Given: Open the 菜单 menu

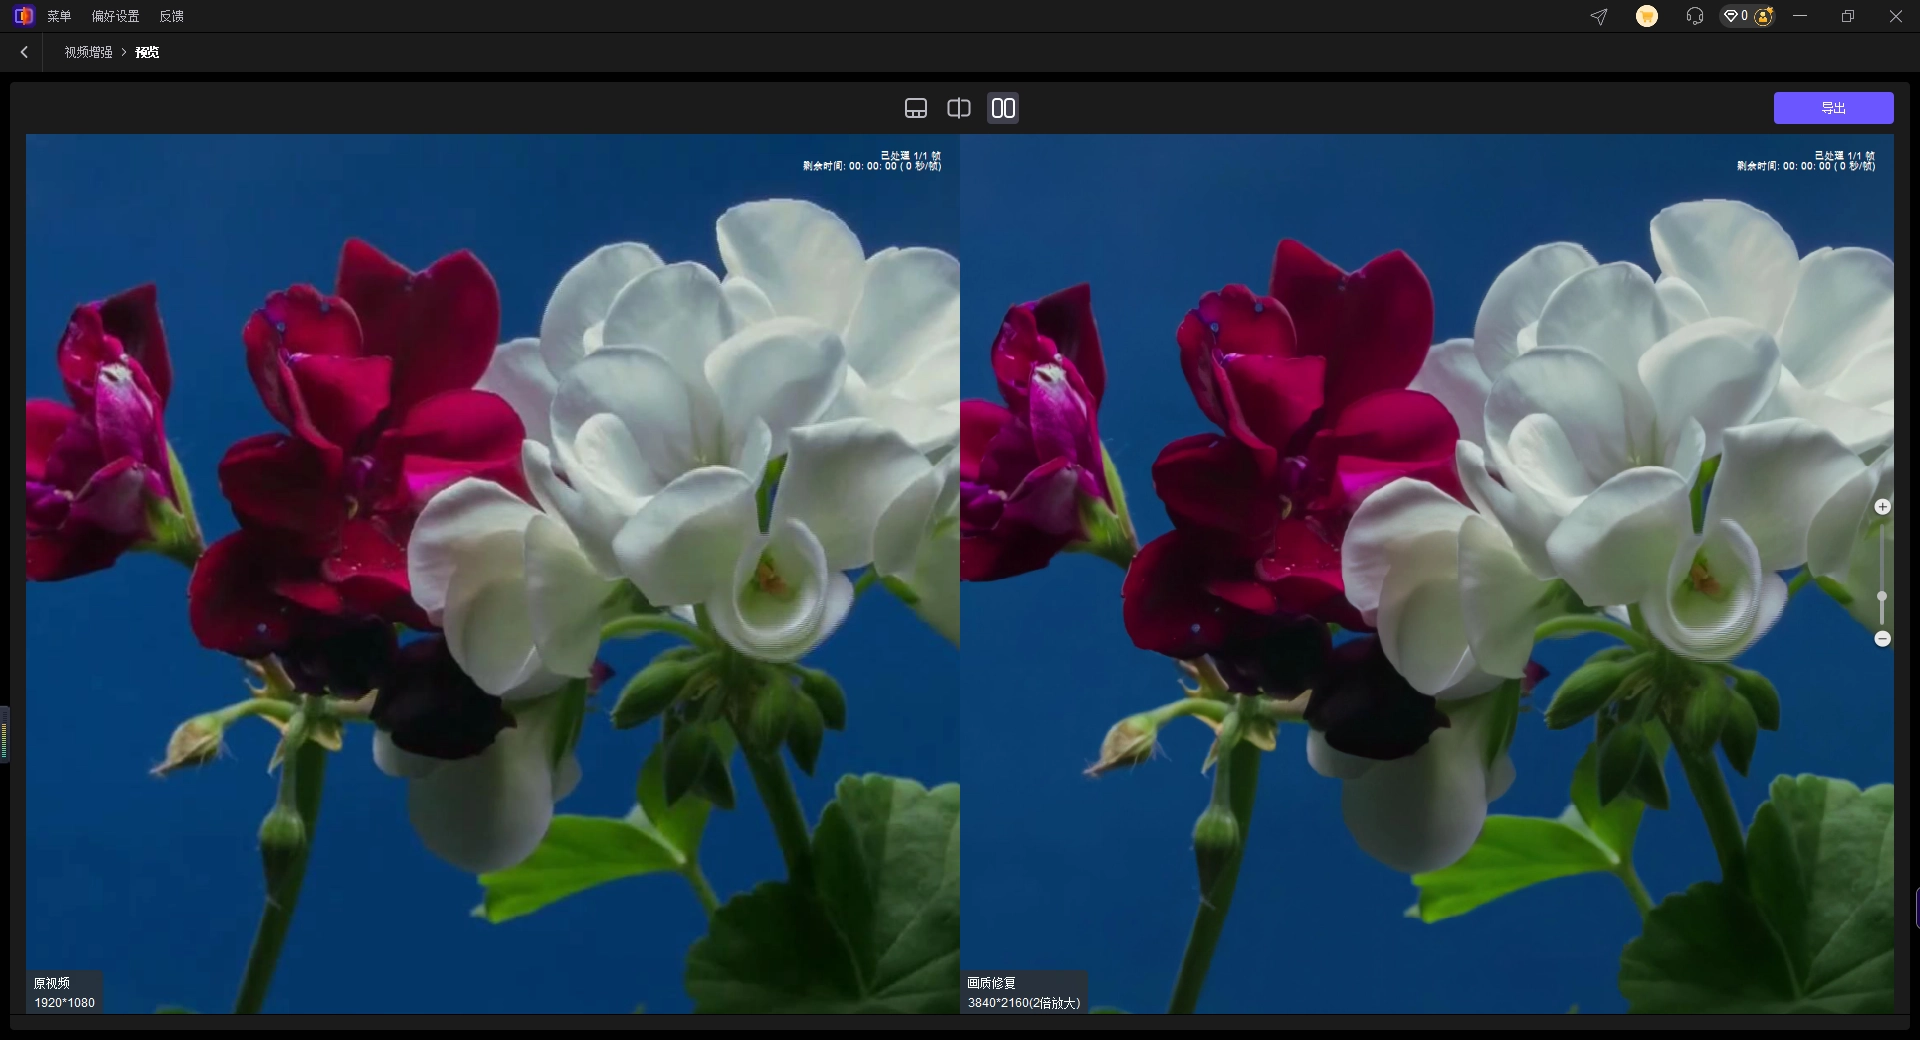Looking at the screenshot, I should pos(59,16).
